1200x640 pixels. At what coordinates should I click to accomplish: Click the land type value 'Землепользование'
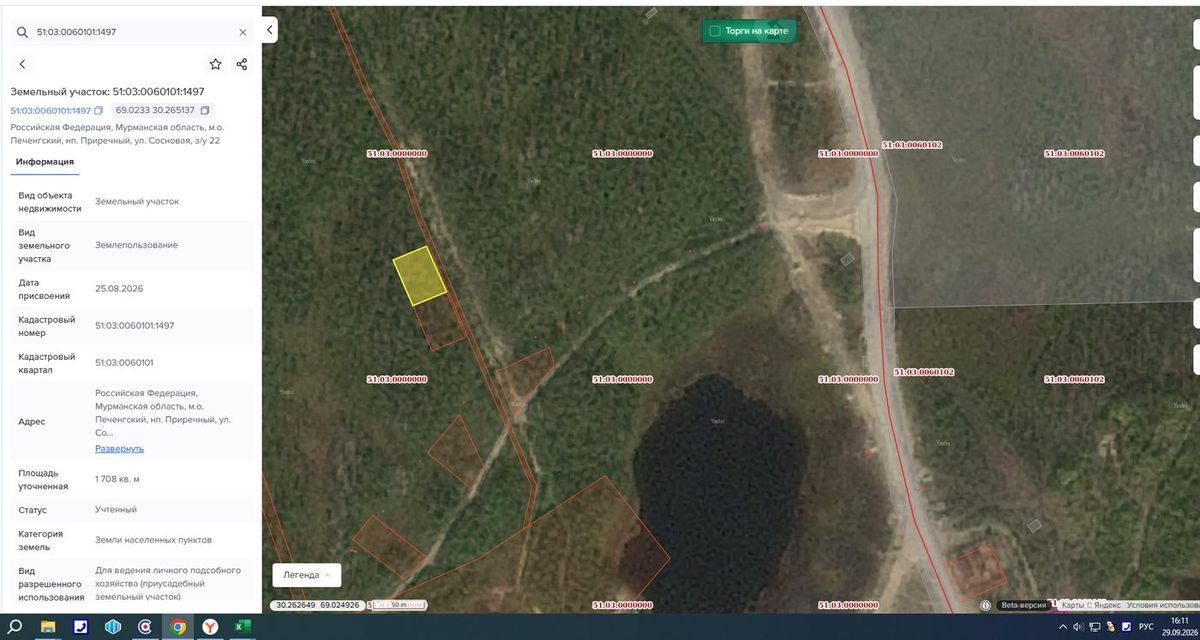pyautogui.click(x=137, y=245)
